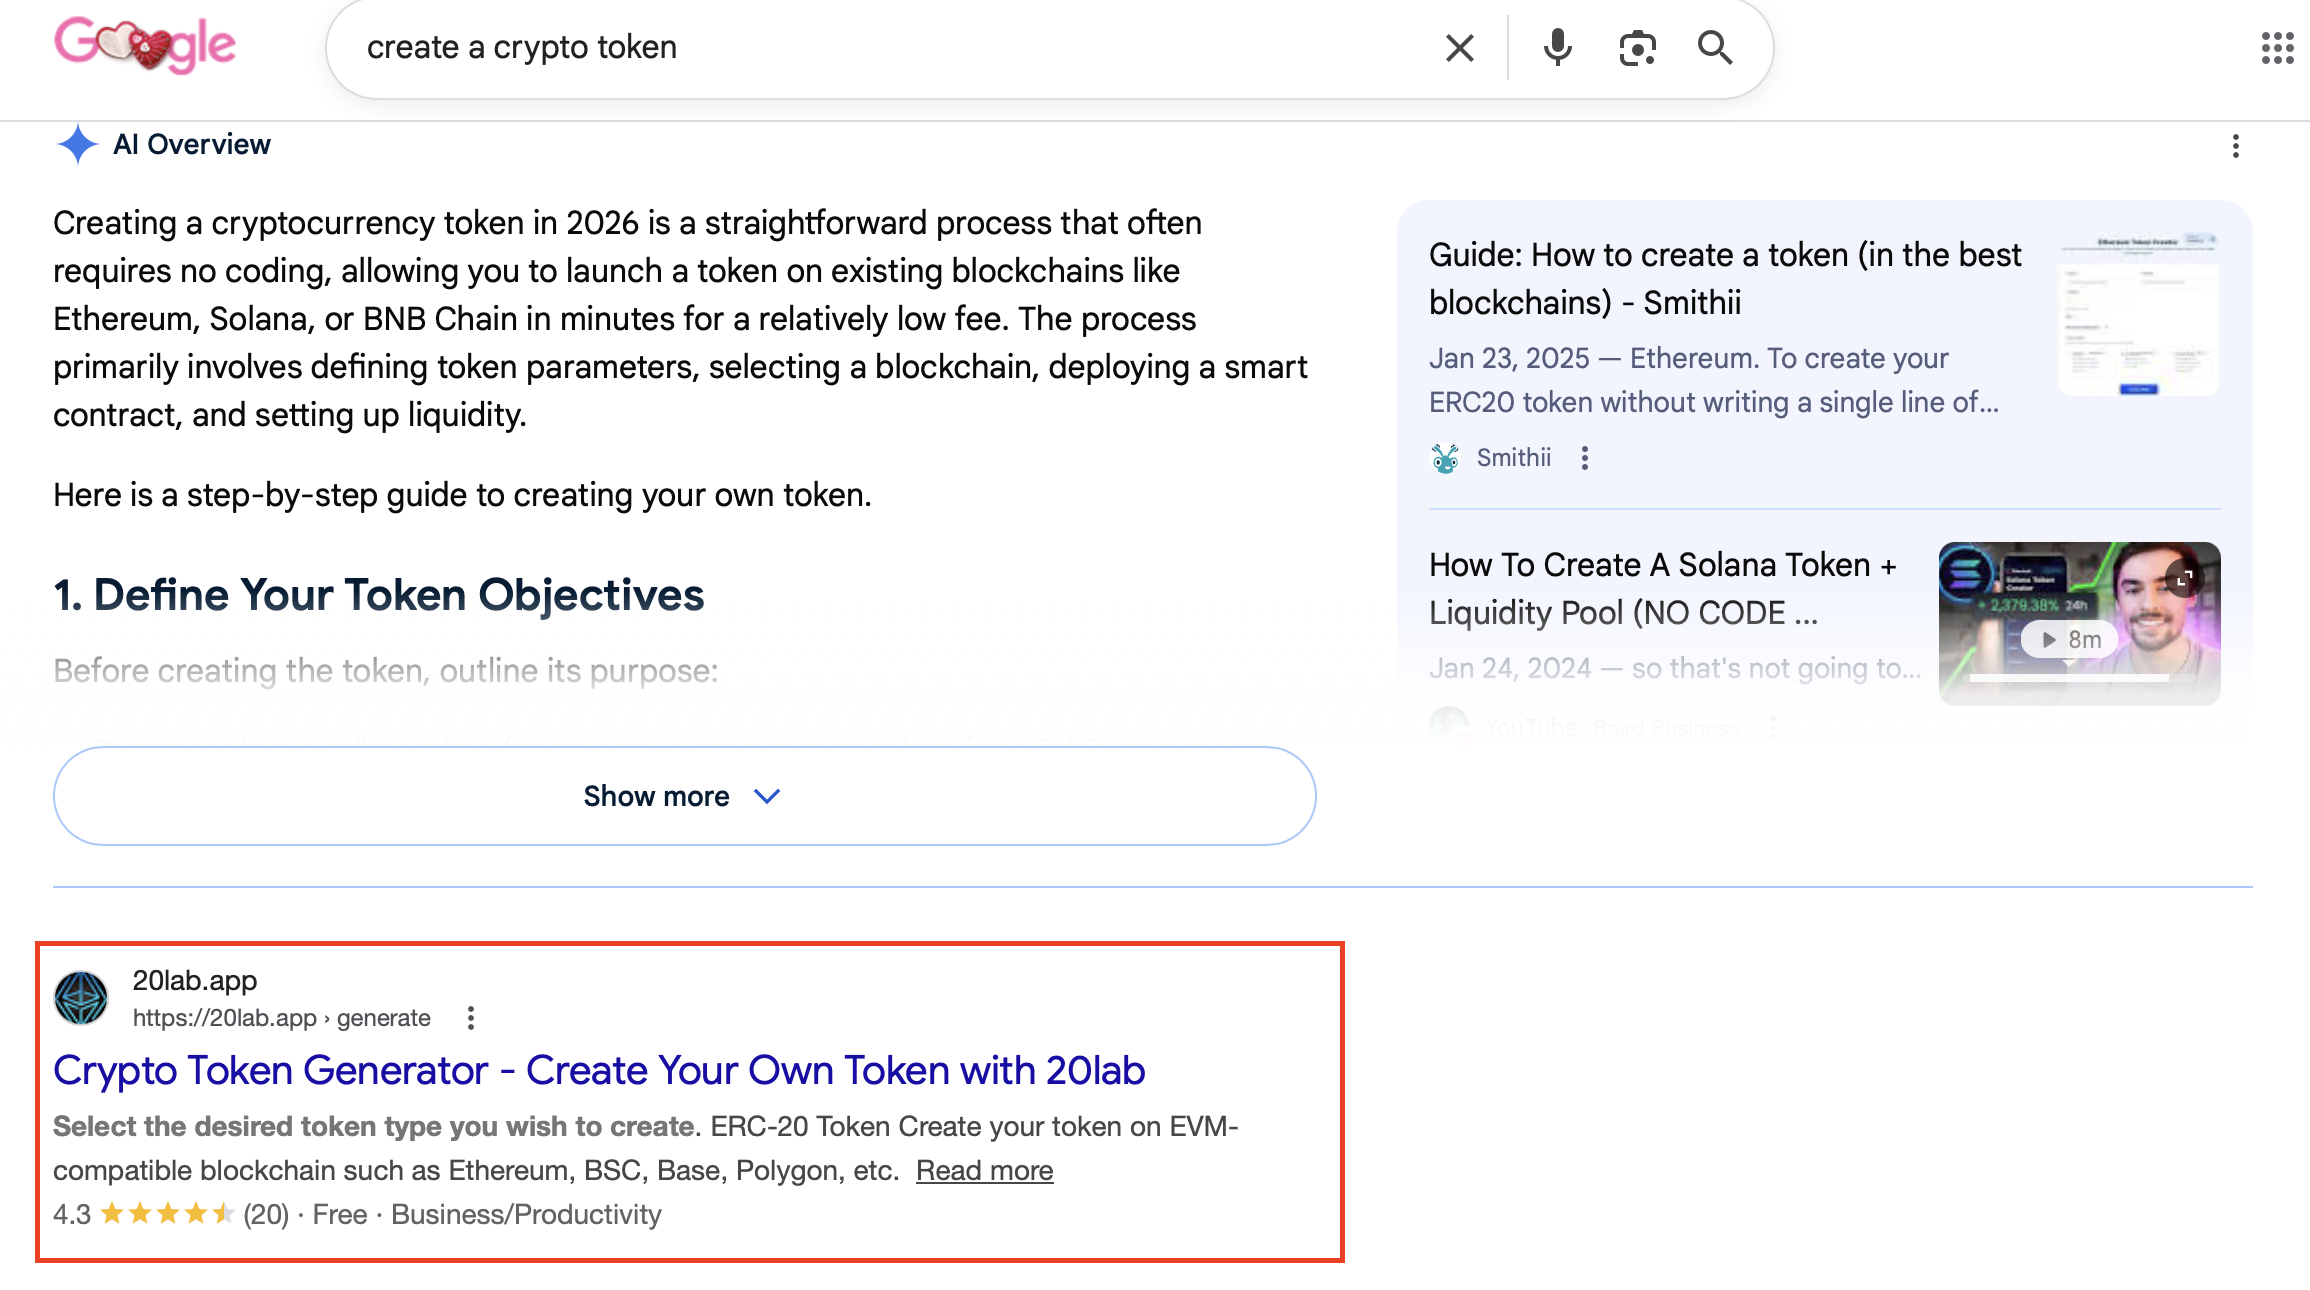Click the '1. Define Your Token Objectives' heading
The width and height of the screenshot is (2310, 1290).
click(x=379, y=595)
